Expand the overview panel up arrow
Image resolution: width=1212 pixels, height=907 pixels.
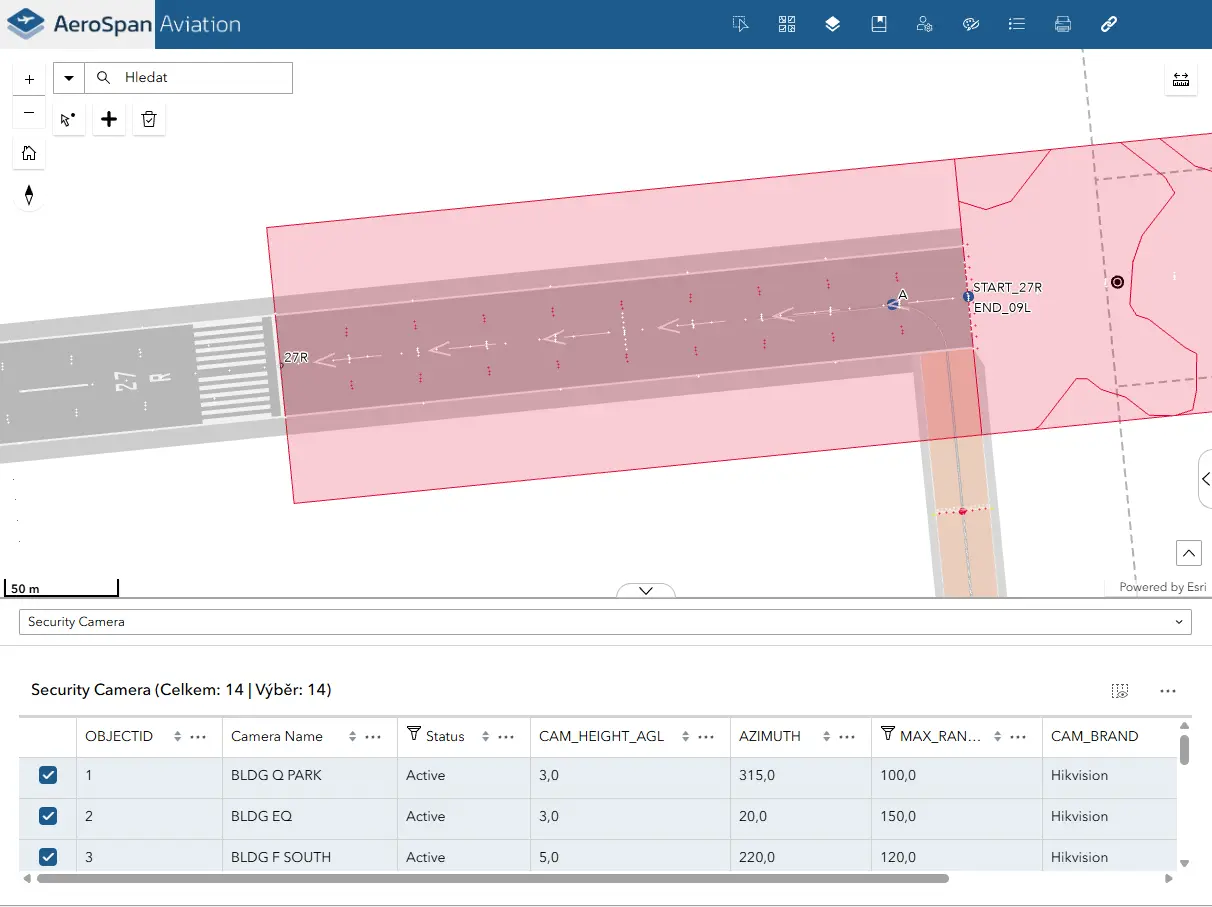1188,552
